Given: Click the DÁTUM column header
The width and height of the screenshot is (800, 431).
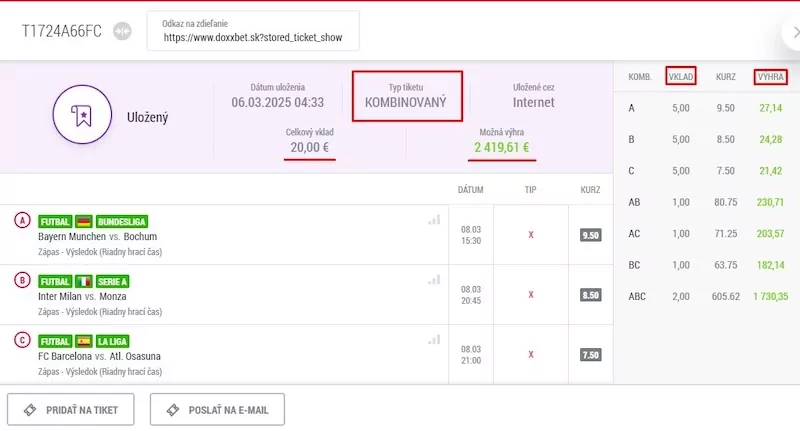Looking at the screenshot, I should [x=470, y=190].
